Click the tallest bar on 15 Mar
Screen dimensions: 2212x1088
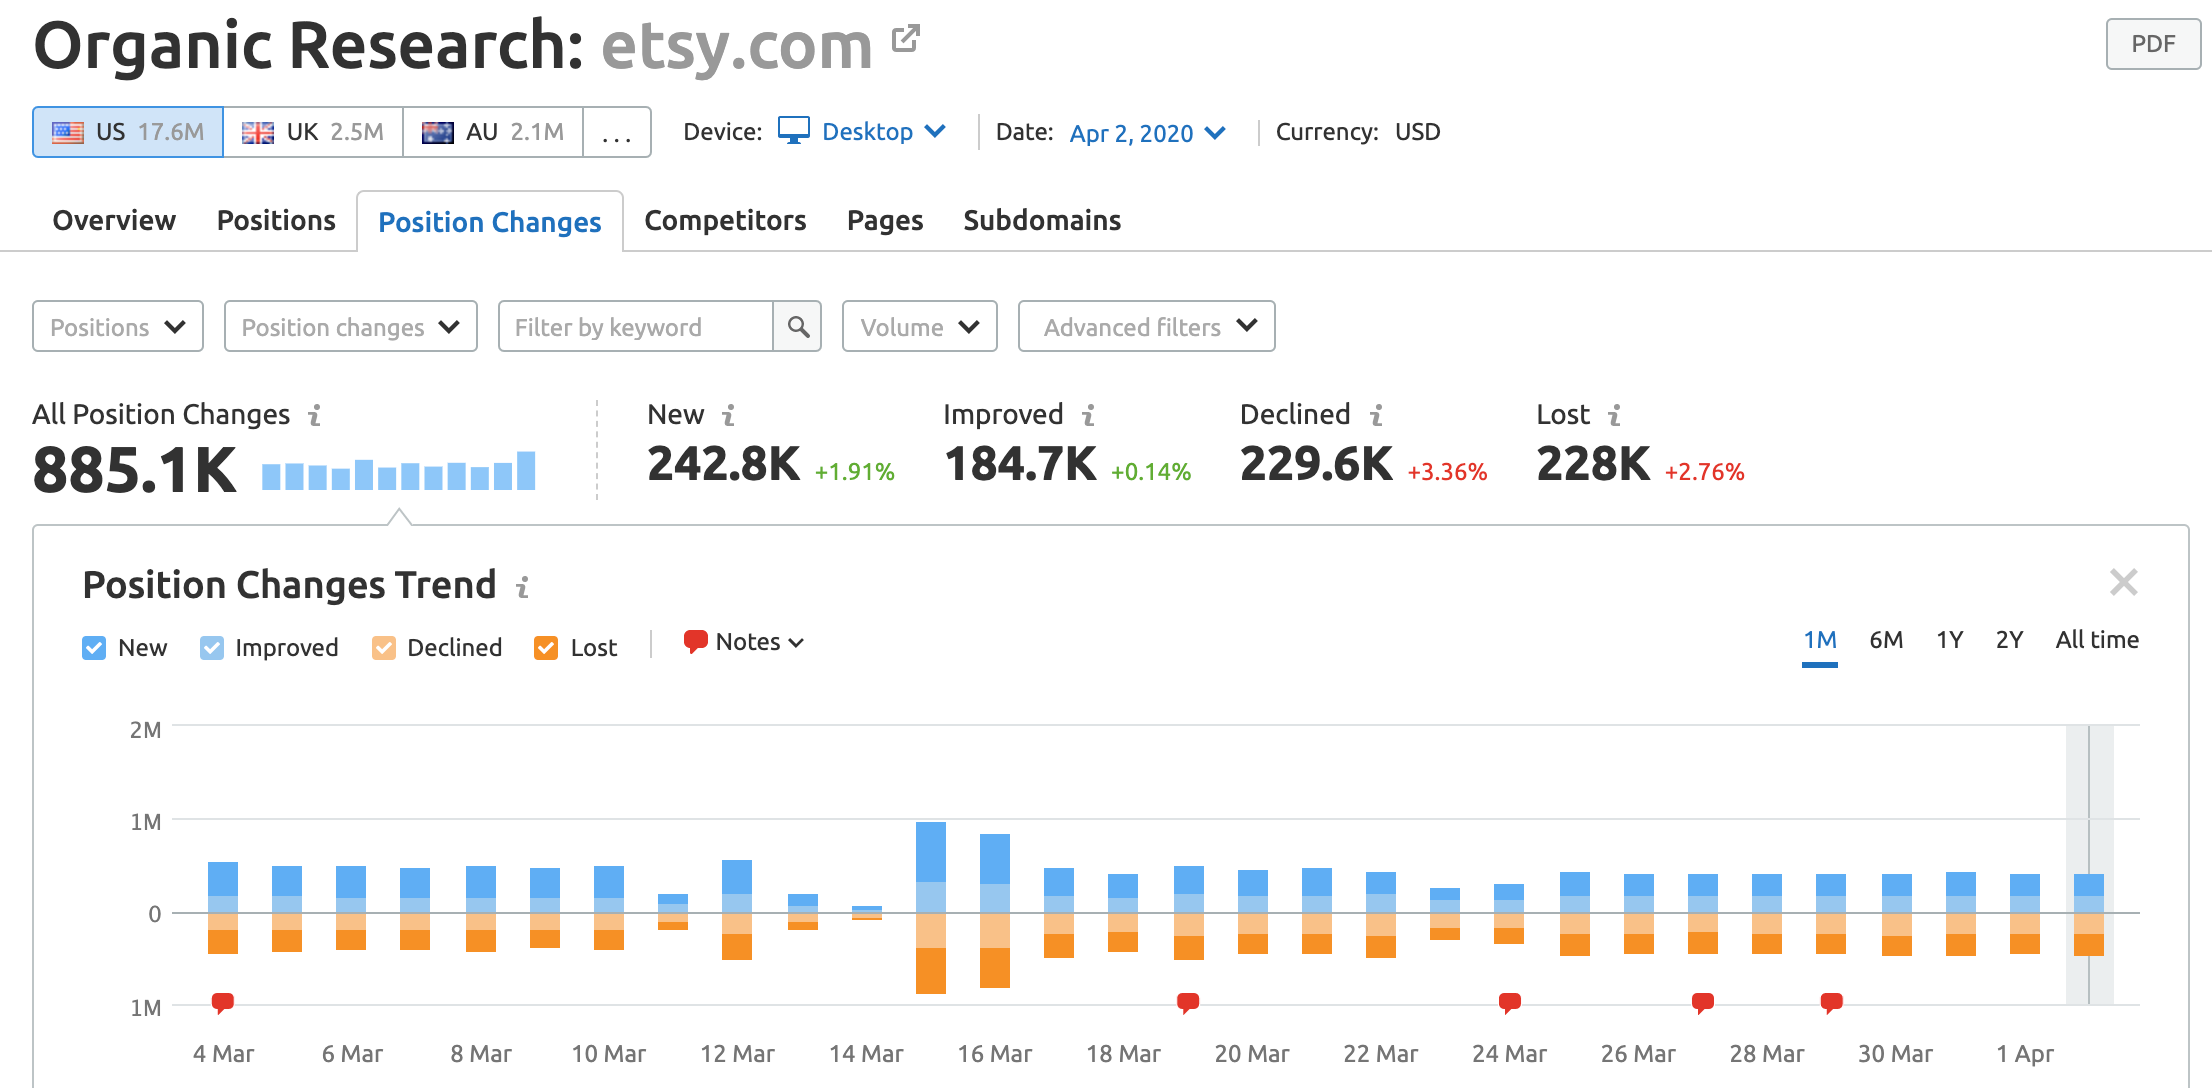[931, 907]
